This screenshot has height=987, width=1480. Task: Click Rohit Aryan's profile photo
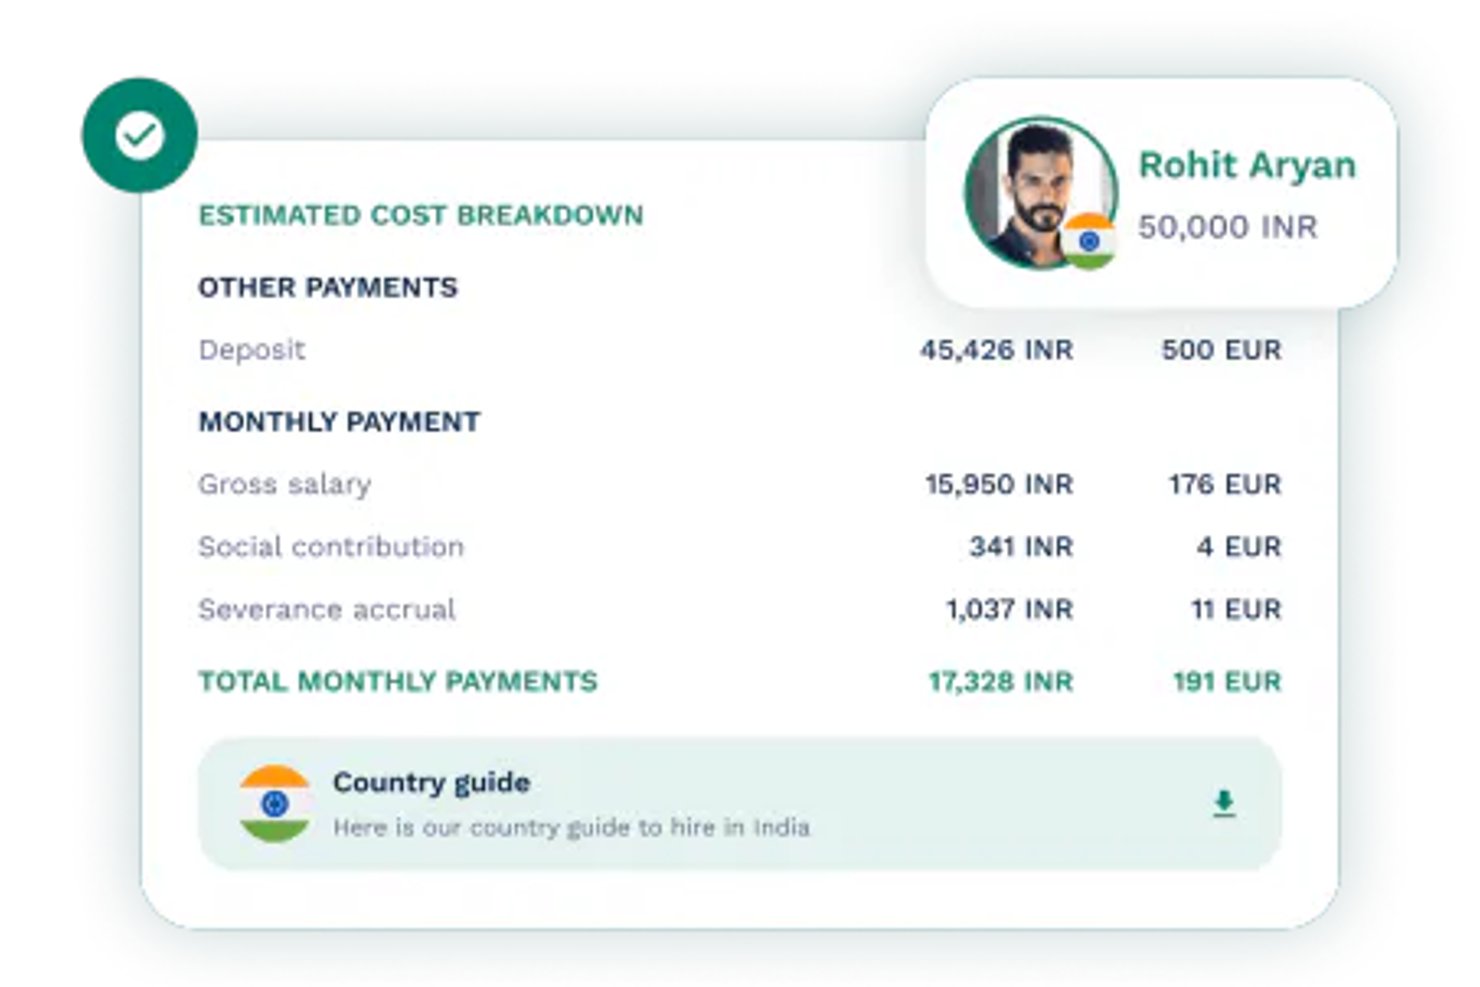pyautogui.click(x=1040, y=193)
